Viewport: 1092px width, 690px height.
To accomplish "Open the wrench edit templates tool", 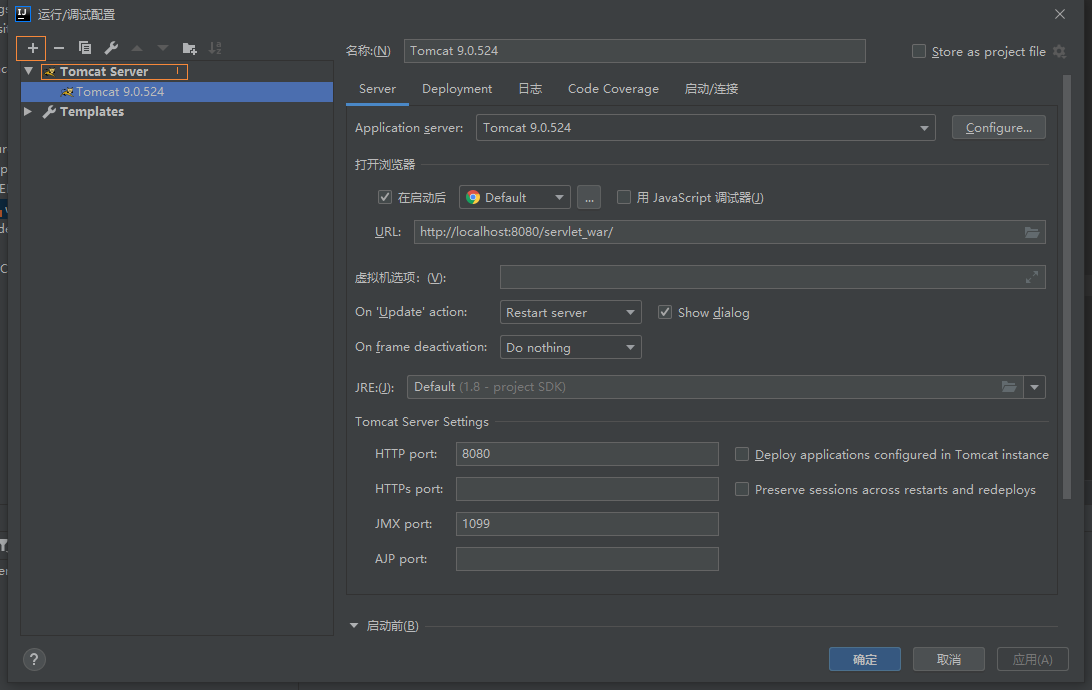I will point(111,48).
